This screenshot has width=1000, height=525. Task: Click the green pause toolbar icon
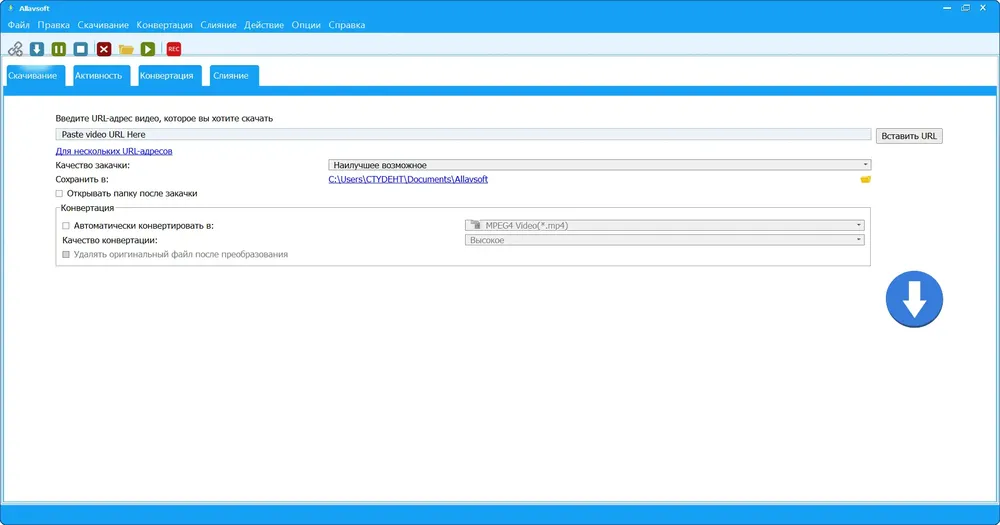(59, 49)
